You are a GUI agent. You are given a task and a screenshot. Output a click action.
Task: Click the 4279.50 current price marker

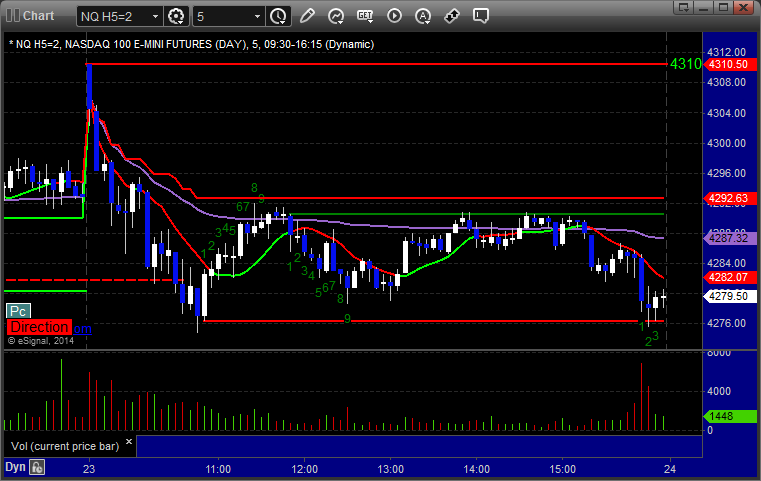click(729, 296)
